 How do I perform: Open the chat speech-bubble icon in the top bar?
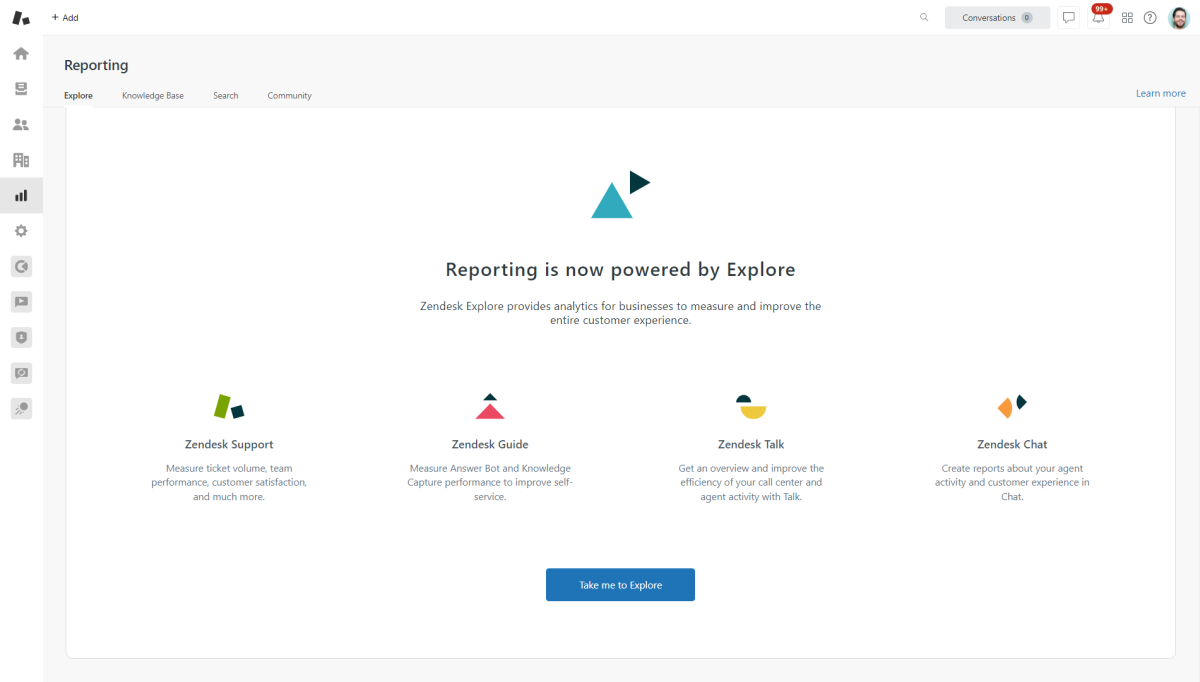(1069, 18)
